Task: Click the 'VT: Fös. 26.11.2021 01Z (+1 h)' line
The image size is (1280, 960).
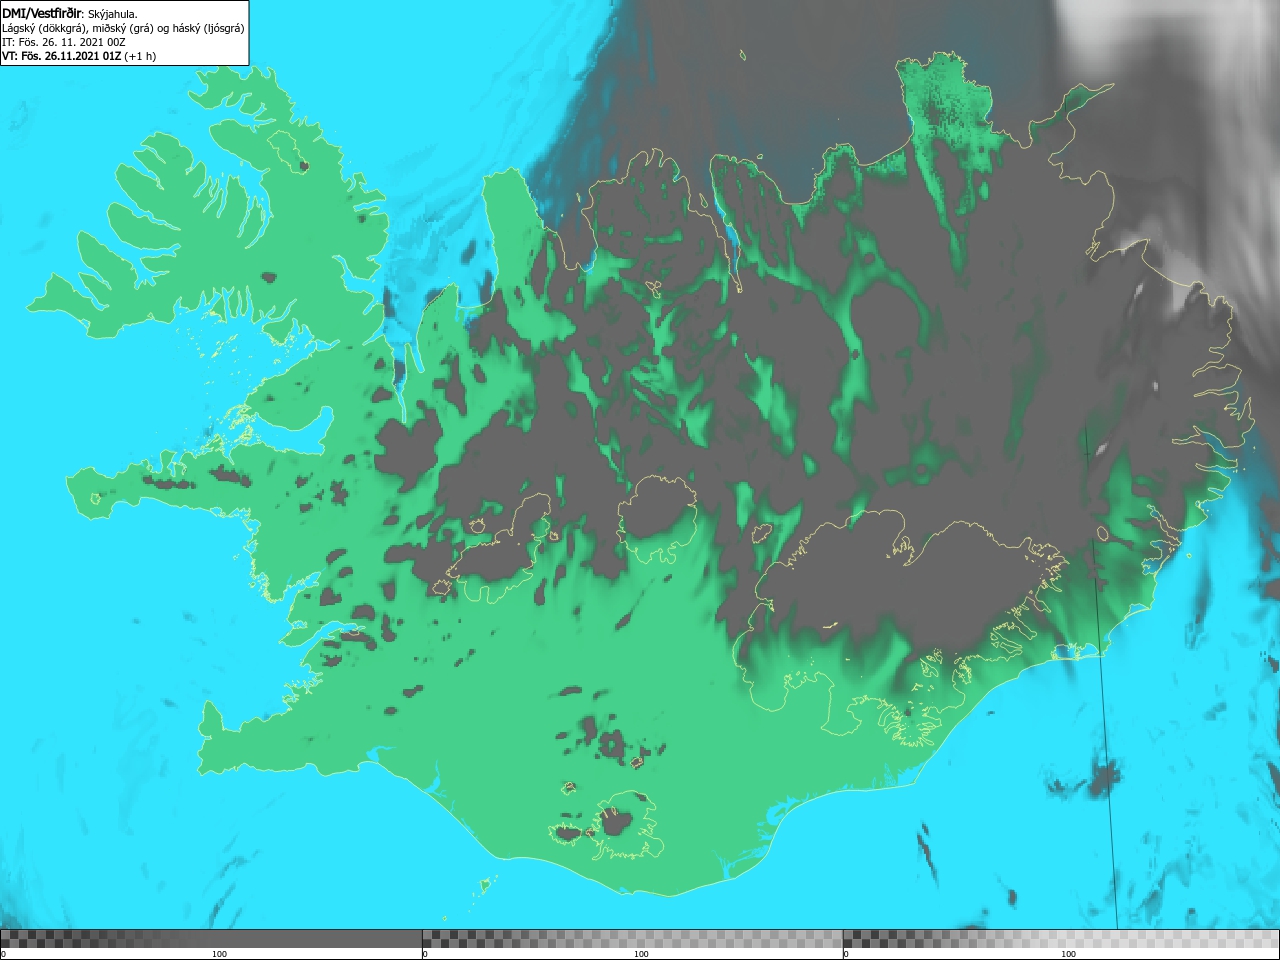Action: [x=79, y=56]
